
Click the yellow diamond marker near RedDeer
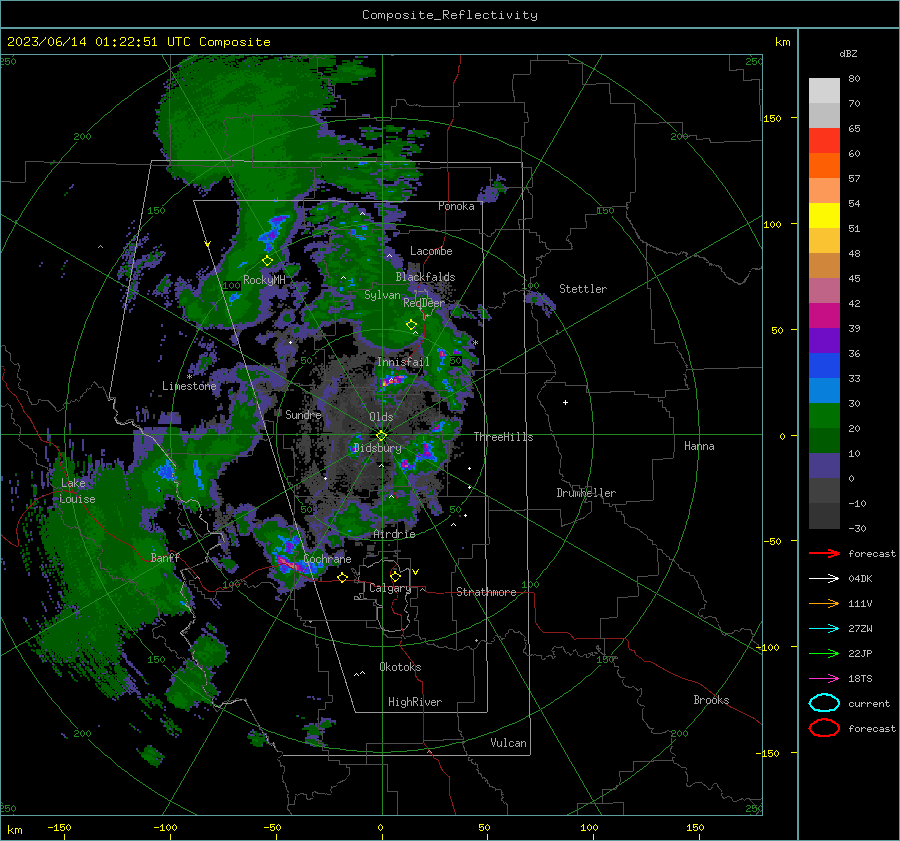click(411, 325)
